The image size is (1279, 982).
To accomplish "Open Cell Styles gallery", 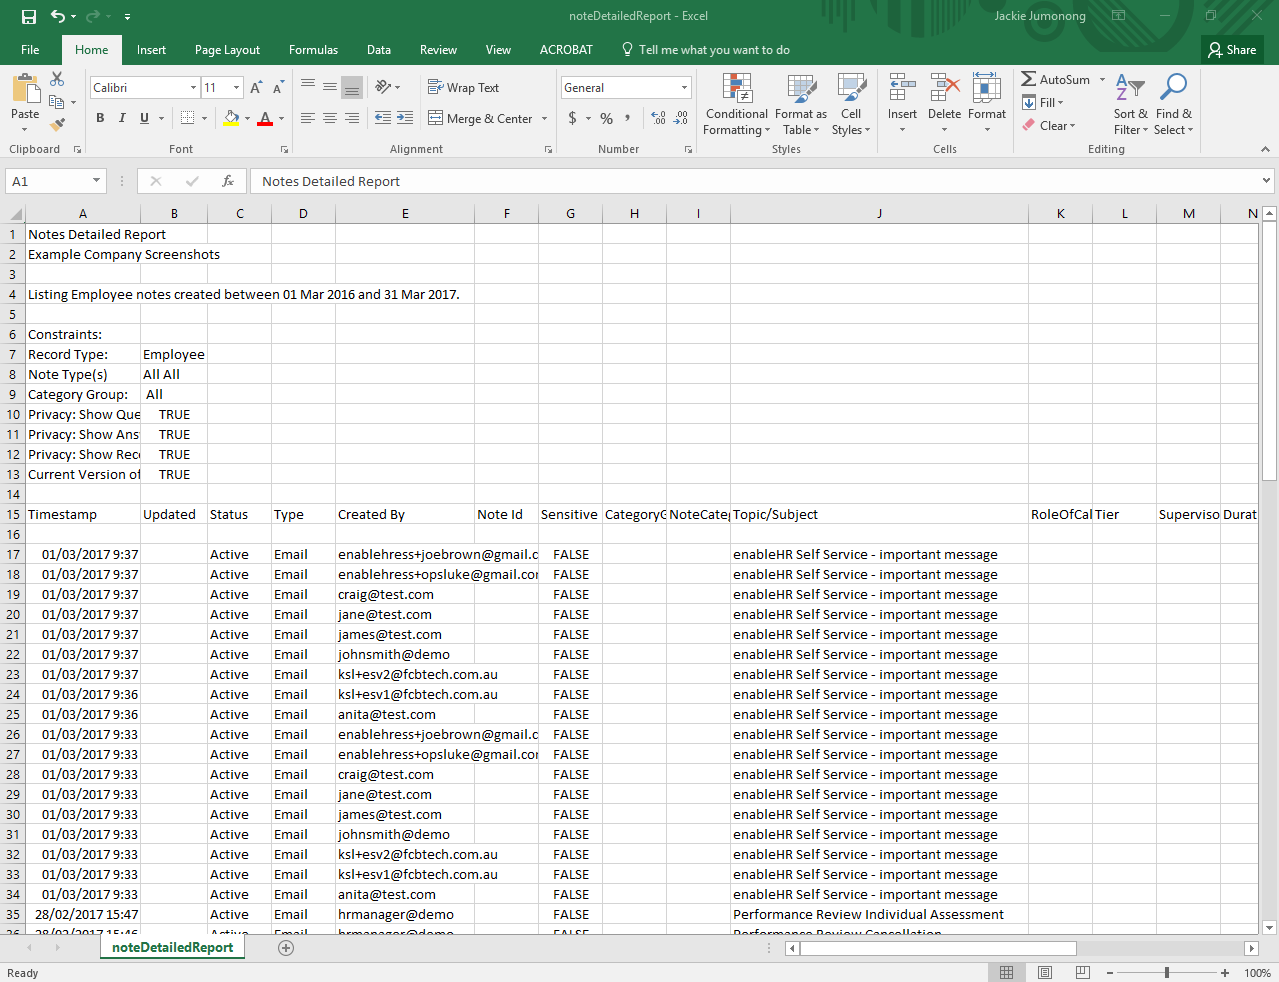I will (x=851, y=104).
